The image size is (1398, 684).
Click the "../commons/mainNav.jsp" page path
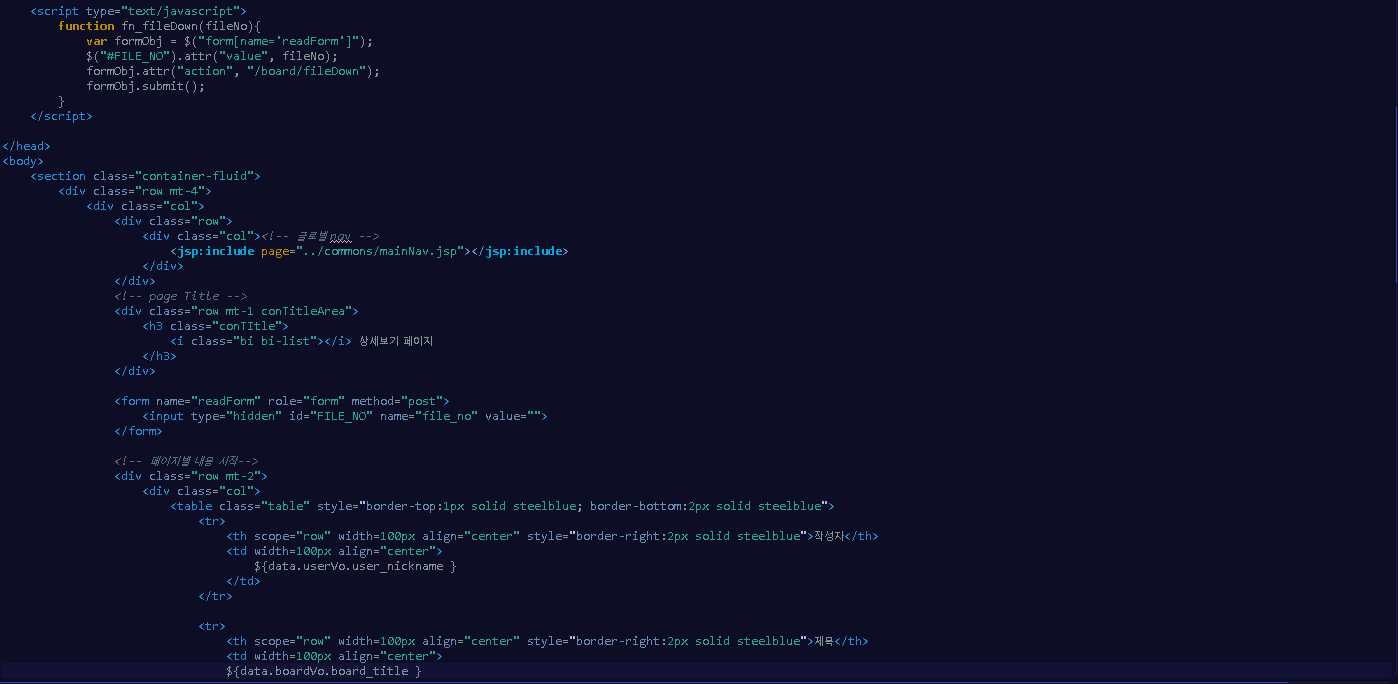380,251
